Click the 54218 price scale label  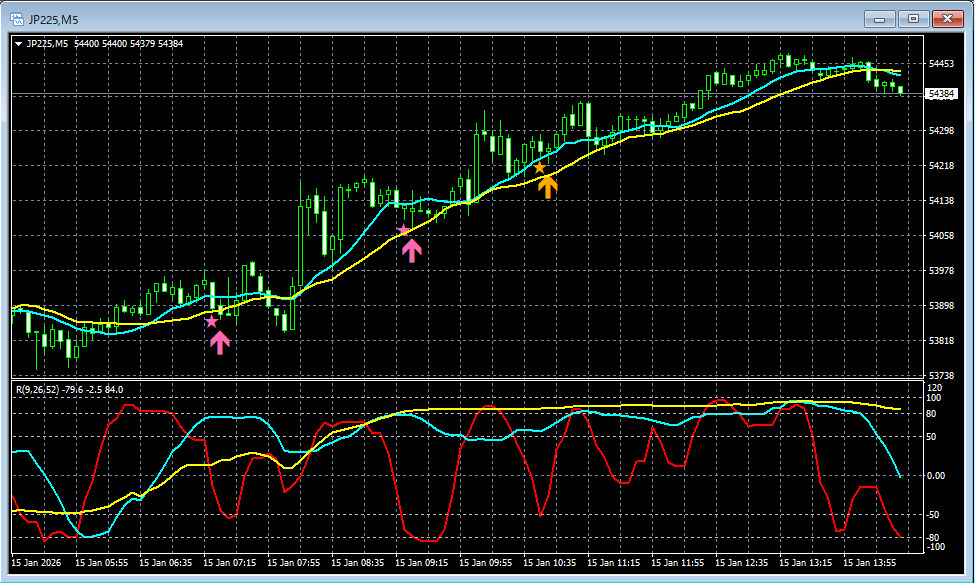pos(941,166)
